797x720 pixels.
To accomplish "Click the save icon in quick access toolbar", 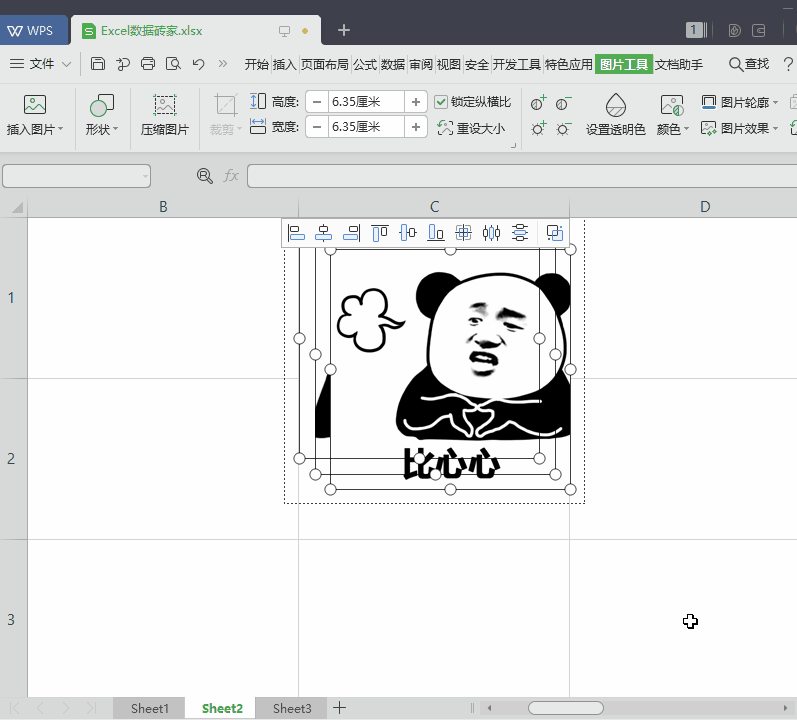I will pyautogui.click(x=98, y=64).
